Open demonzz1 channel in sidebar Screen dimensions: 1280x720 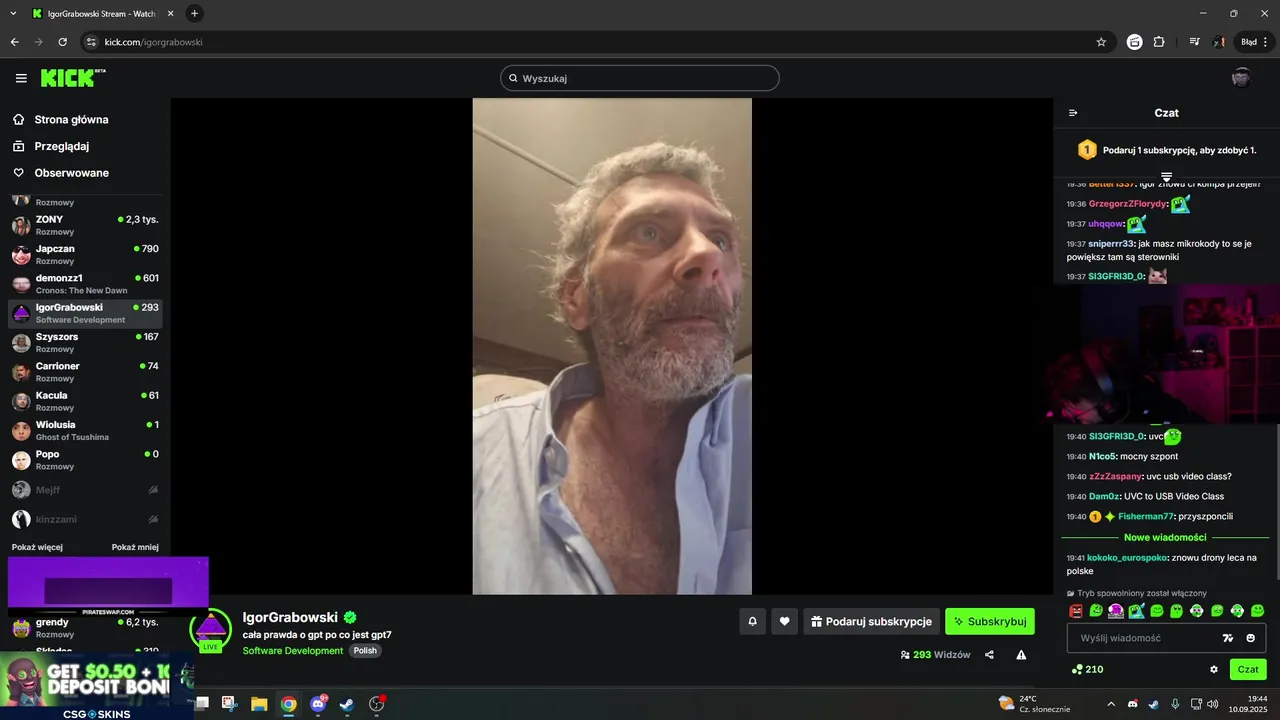coord(85,284)
